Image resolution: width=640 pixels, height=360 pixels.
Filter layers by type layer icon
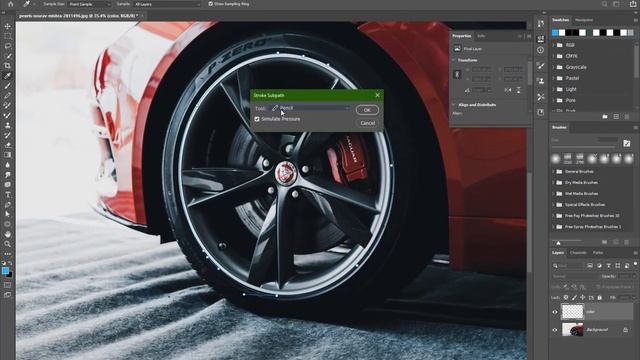coord(608,266)
